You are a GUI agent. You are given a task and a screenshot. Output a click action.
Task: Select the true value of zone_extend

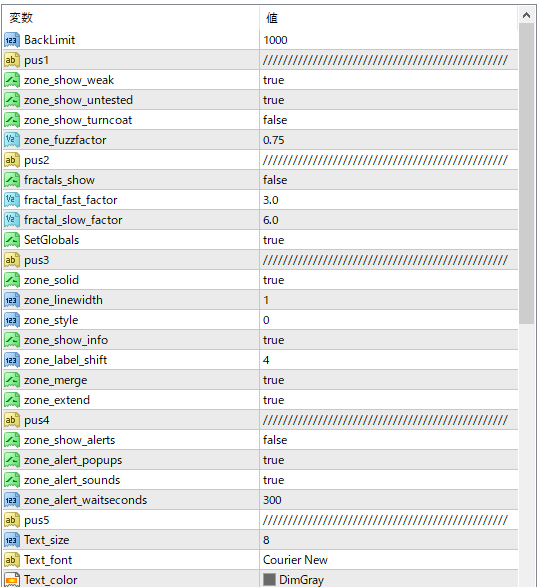click(273, 400)
